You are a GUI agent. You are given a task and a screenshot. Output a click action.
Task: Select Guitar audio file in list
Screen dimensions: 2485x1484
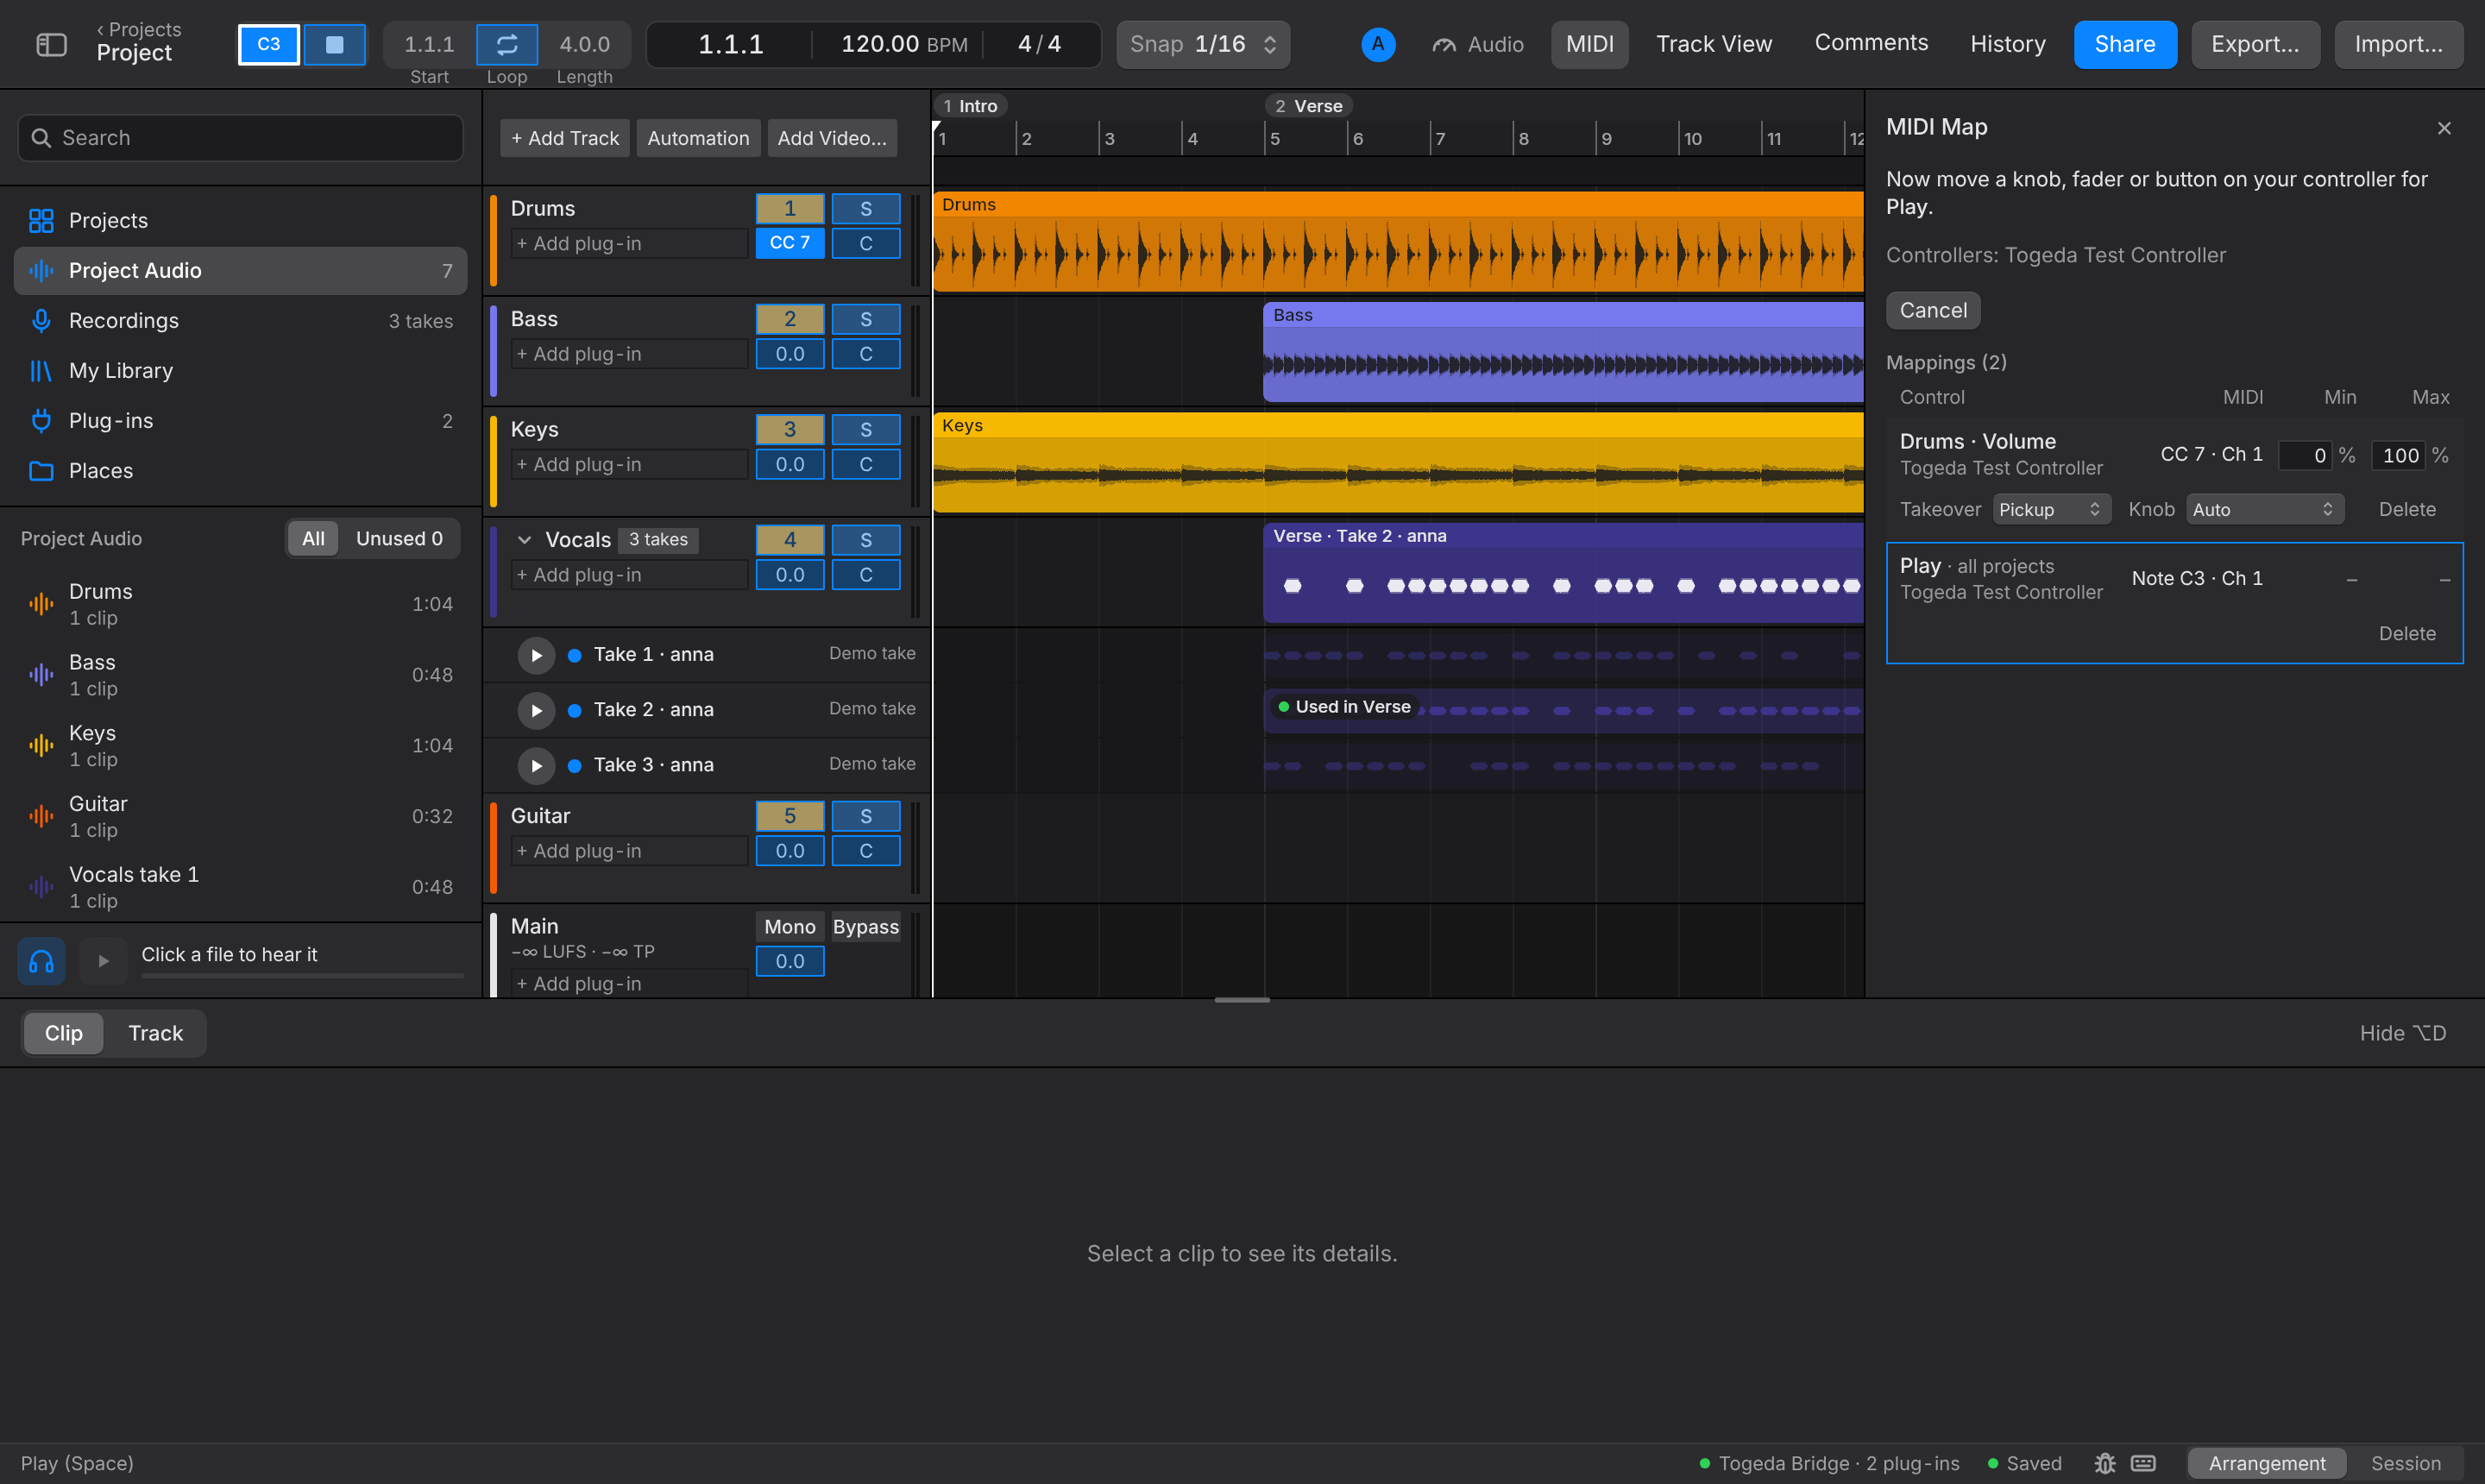(240, 816)
